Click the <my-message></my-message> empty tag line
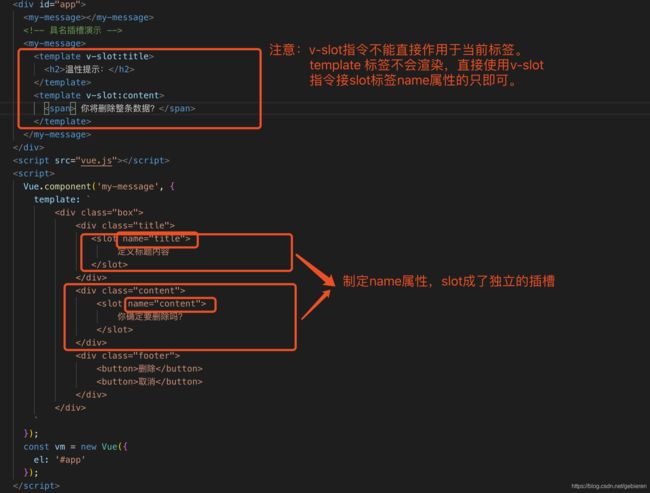Viewport: 650px width, 493px height. (89, 17)
